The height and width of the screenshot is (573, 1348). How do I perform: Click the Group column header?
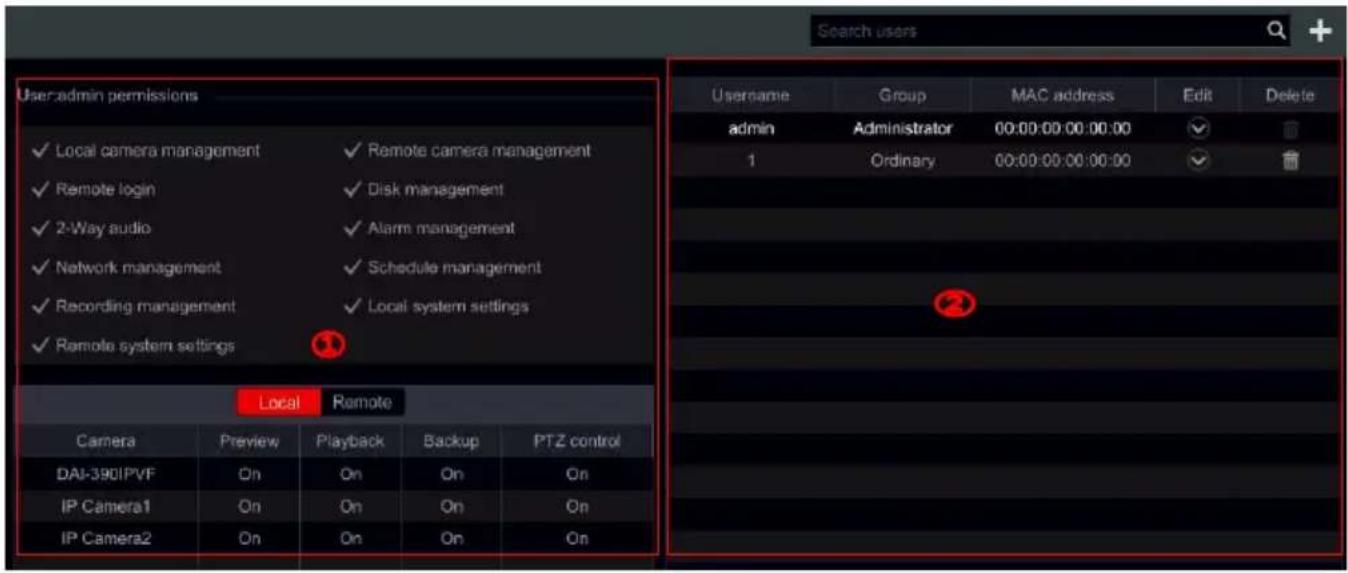(902, 95)
